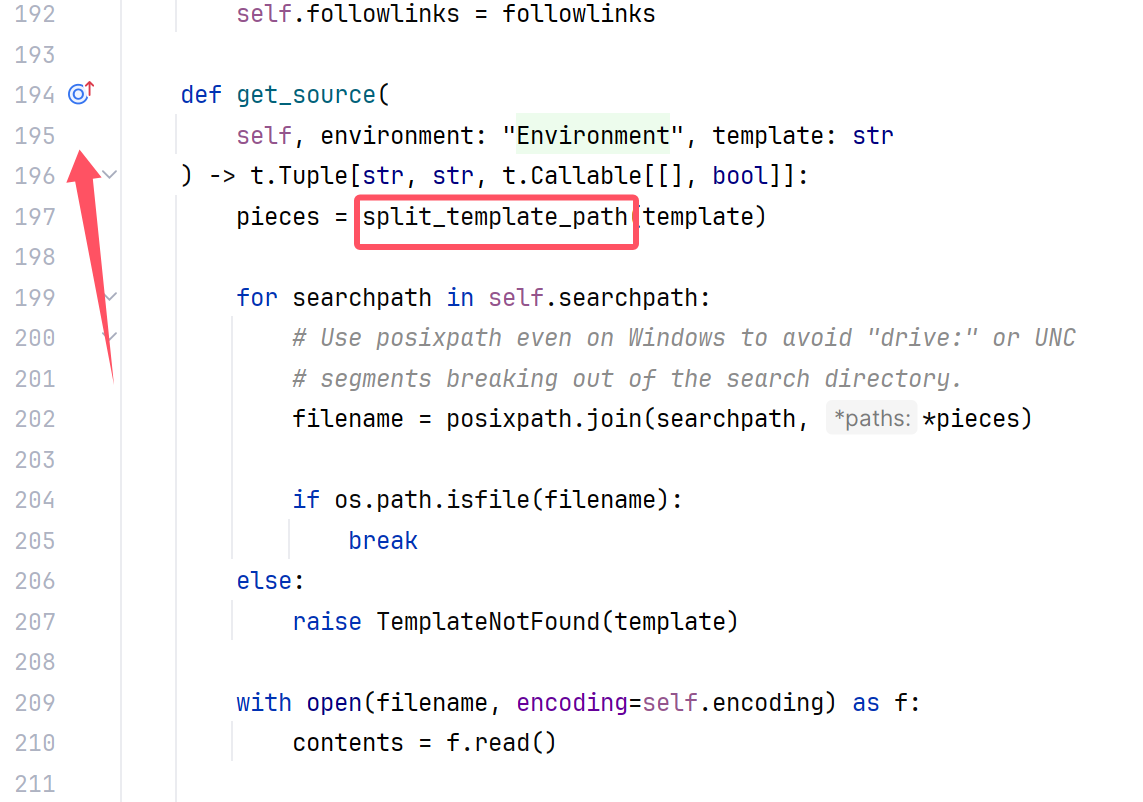Click line number 197 in the gutter
Screen dimensions: 1143x802
pos(35,217)
